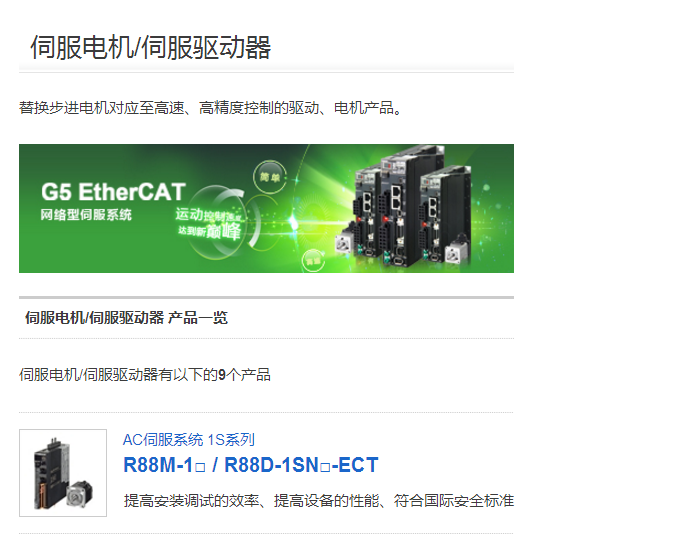
Task: Open the 1S series product thumbnail
Action: [x=63, y=473]
